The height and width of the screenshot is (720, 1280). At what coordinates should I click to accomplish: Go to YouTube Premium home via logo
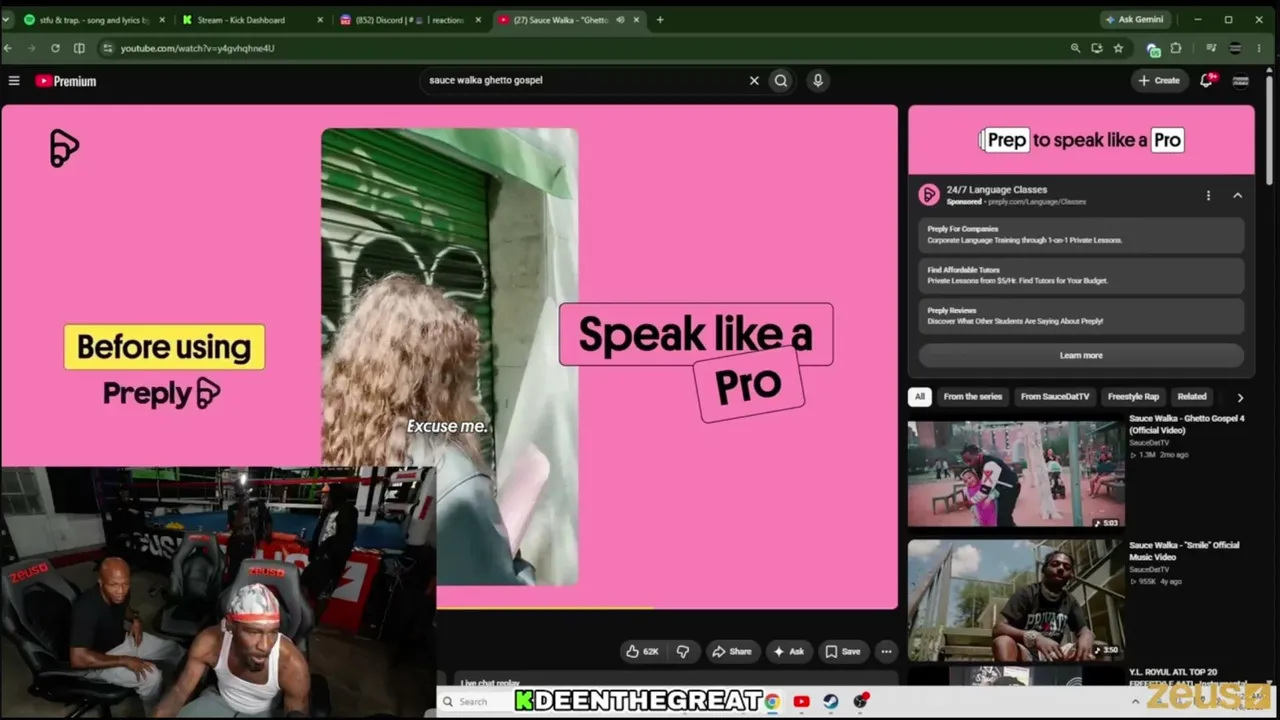[x=66, y=81]
